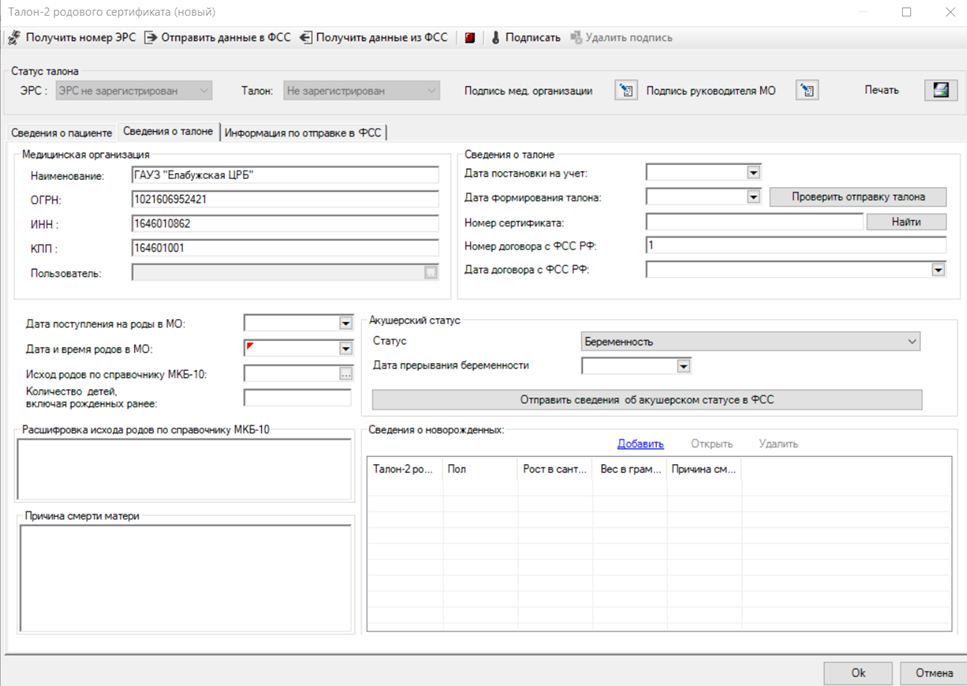Viewport: 967px width, 686px height.
Task: Click the 'Рост в сант...' column header
Action: 555,469
